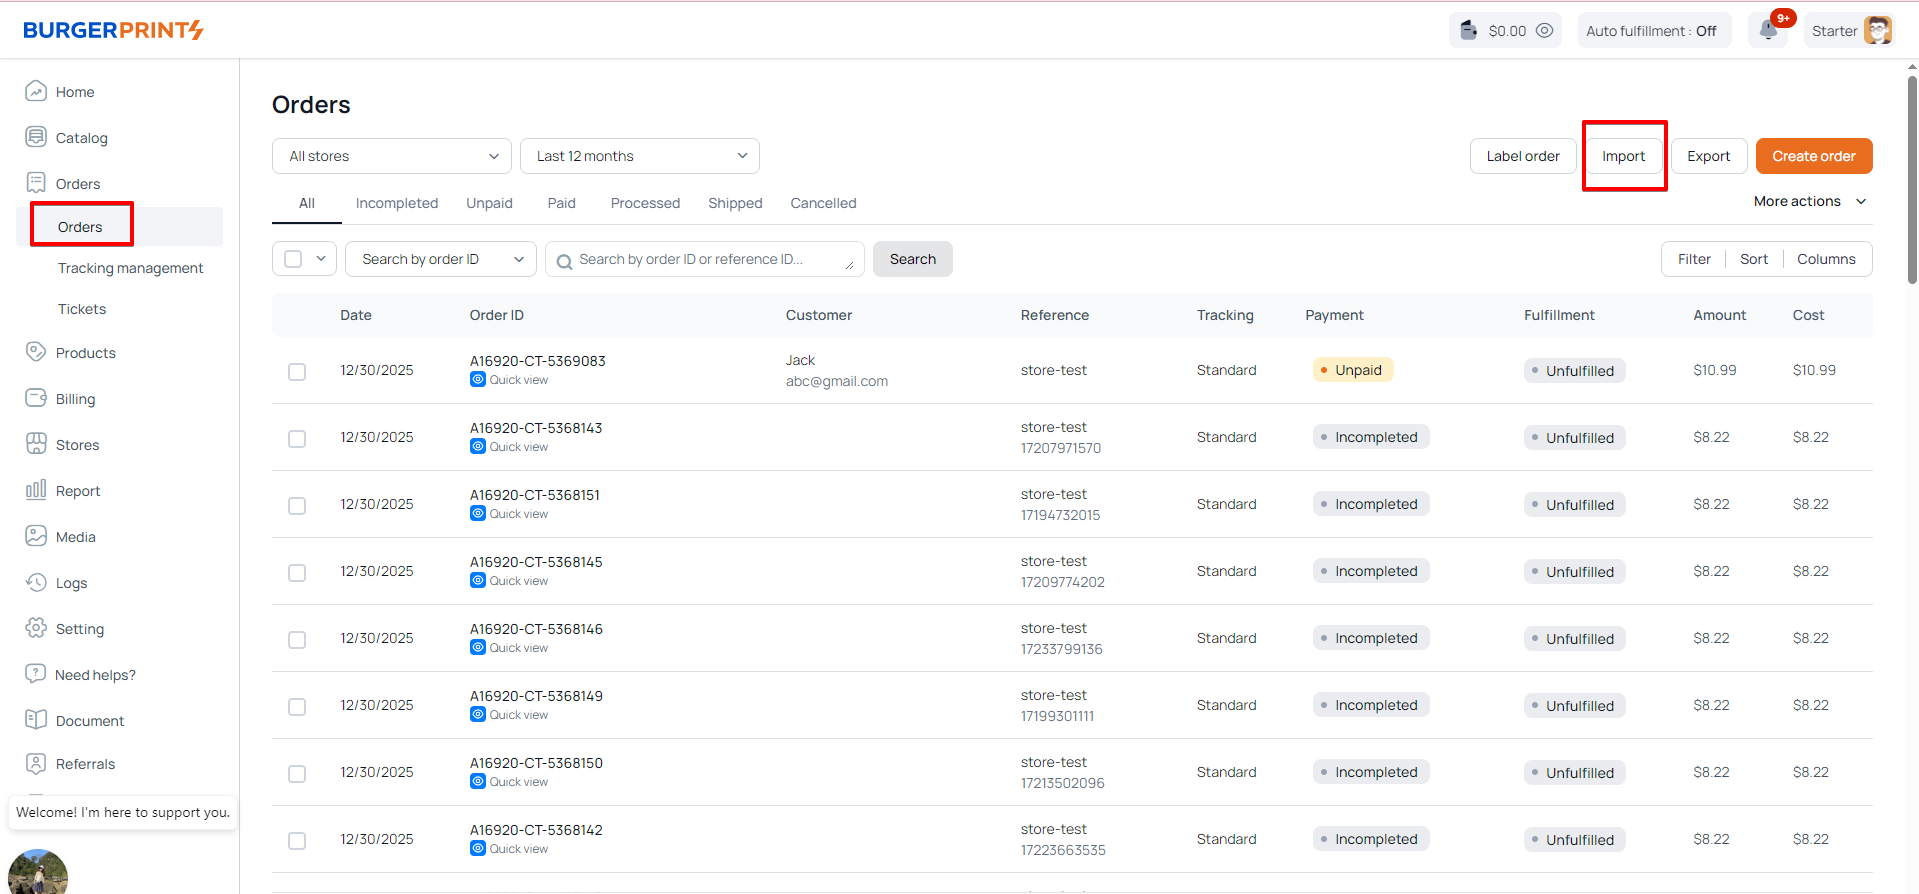Switch to the Unpaid tab

(x=489, y=203)
